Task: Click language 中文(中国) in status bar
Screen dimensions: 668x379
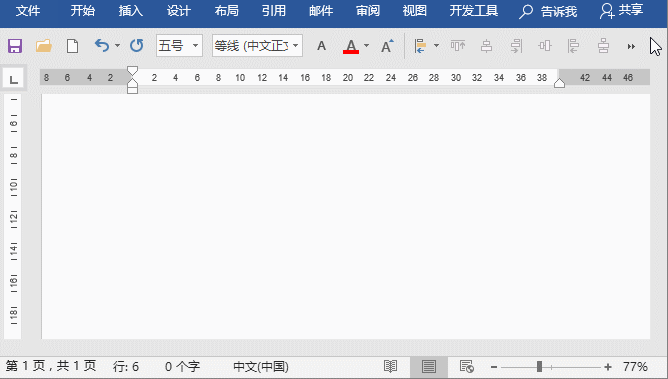Action: tap(261, 367)
